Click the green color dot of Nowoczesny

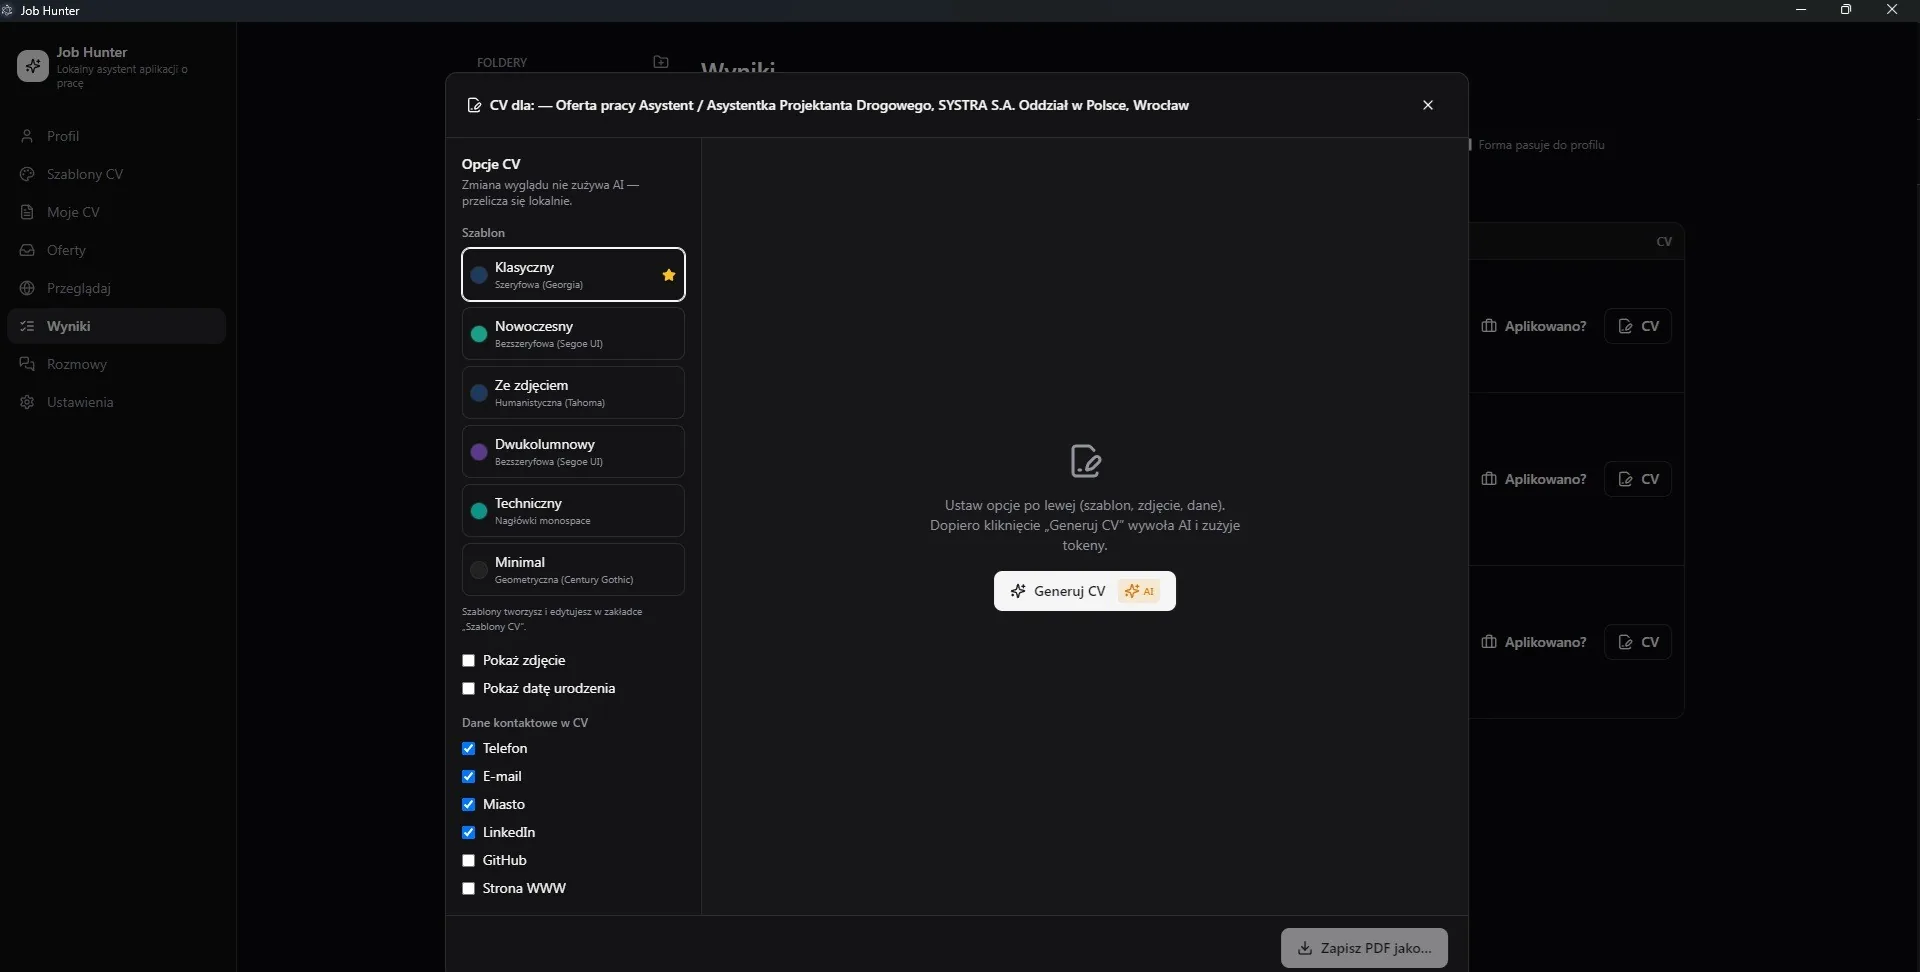click(479, 334)
